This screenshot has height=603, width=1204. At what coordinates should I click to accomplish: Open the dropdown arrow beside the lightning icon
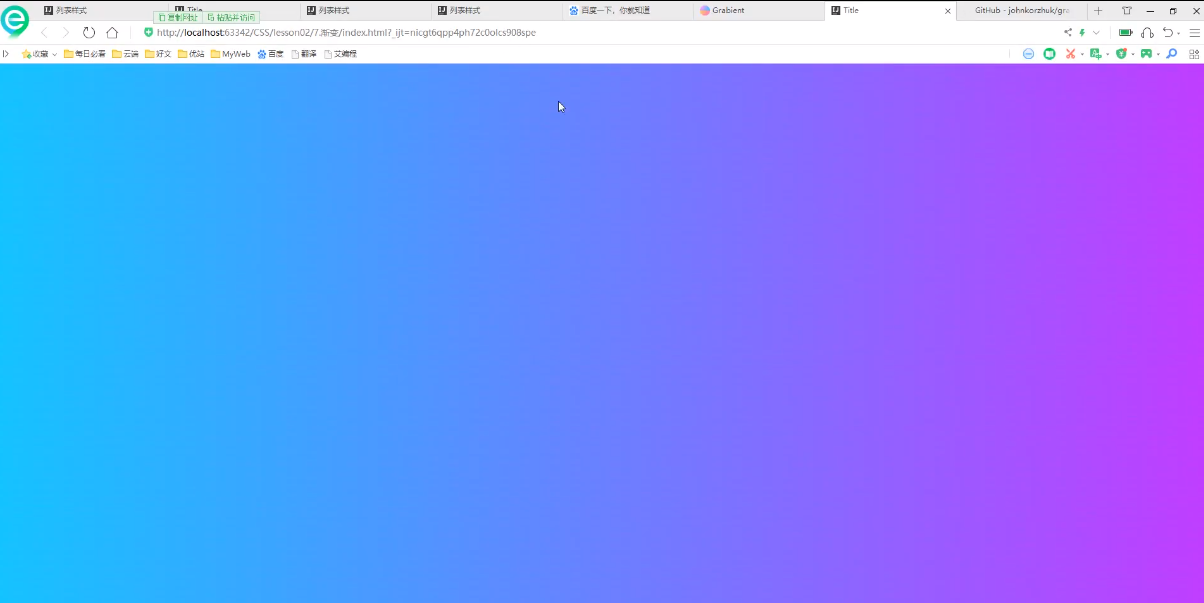click(x=1096, y=32)
